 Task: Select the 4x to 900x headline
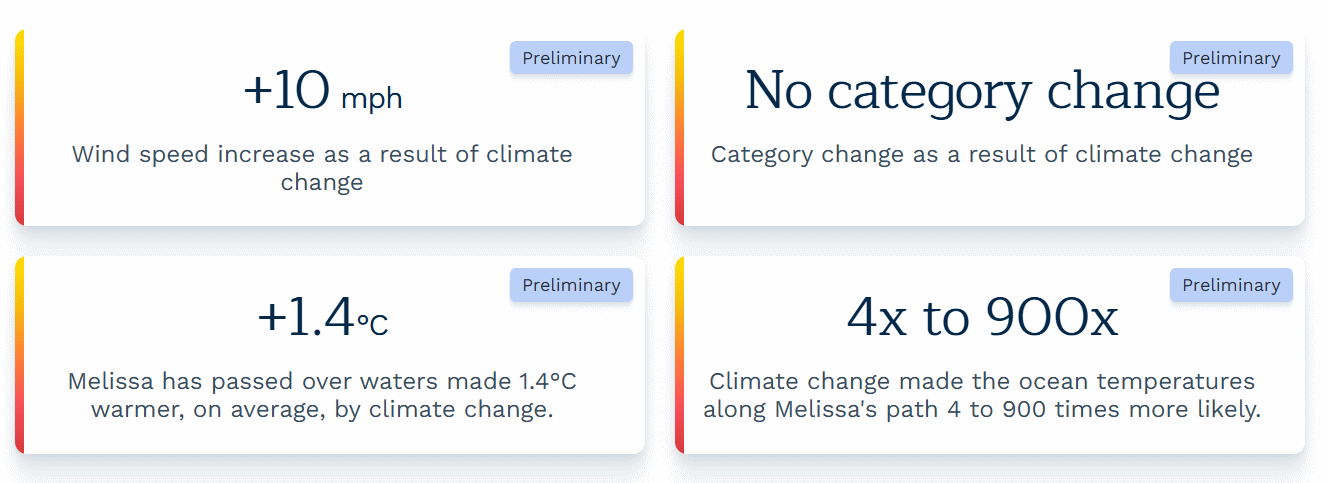point(982,319)
